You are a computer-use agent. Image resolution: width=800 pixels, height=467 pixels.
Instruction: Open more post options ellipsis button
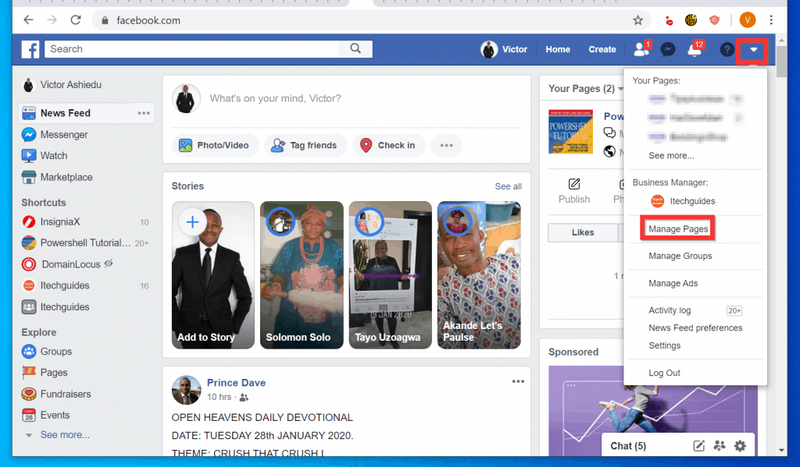pyautogui.click(x=446, y=145)
